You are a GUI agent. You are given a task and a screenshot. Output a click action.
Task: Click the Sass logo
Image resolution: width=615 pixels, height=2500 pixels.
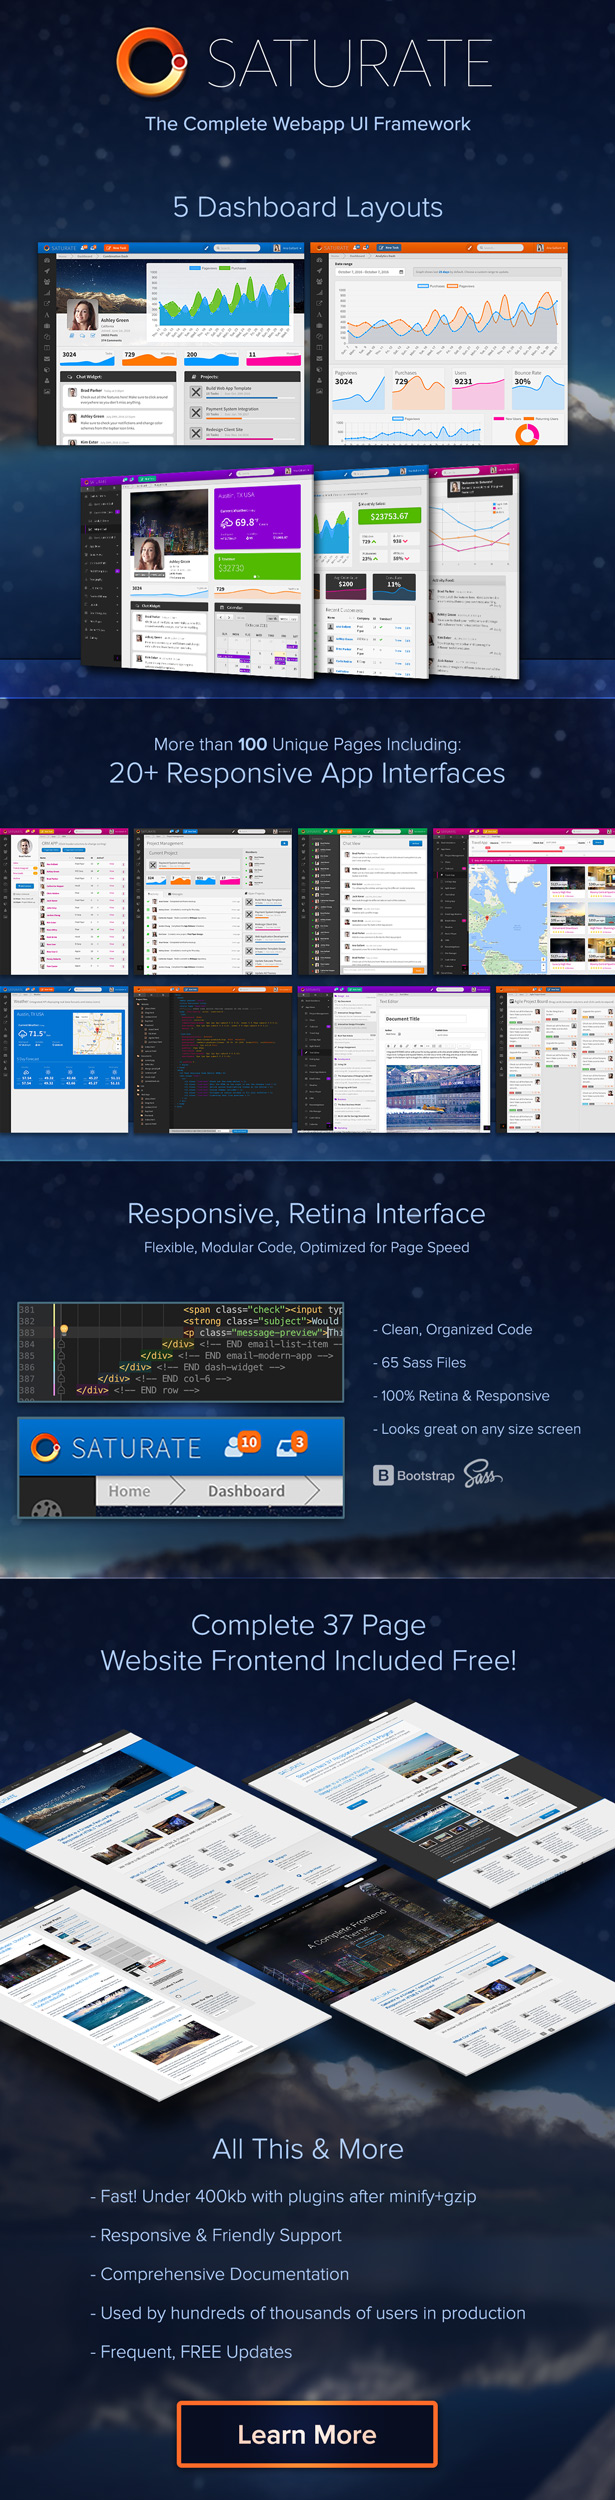click(x=482, y=1474)
